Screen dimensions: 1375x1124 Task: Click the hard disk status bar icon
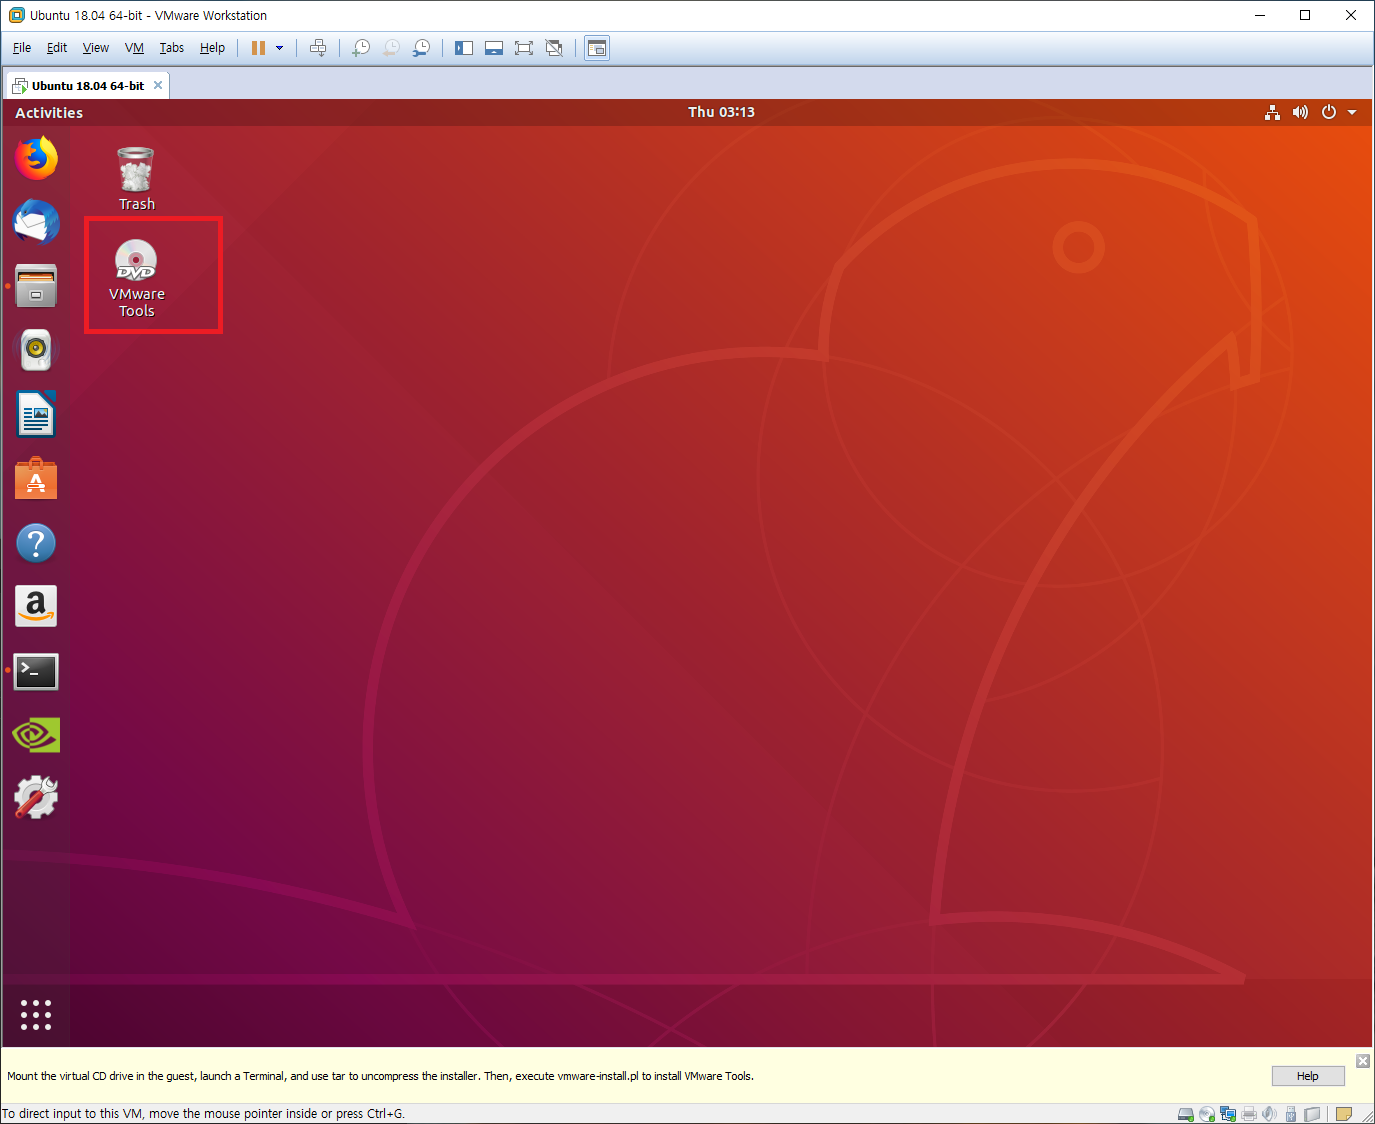pos(1186,1114)
